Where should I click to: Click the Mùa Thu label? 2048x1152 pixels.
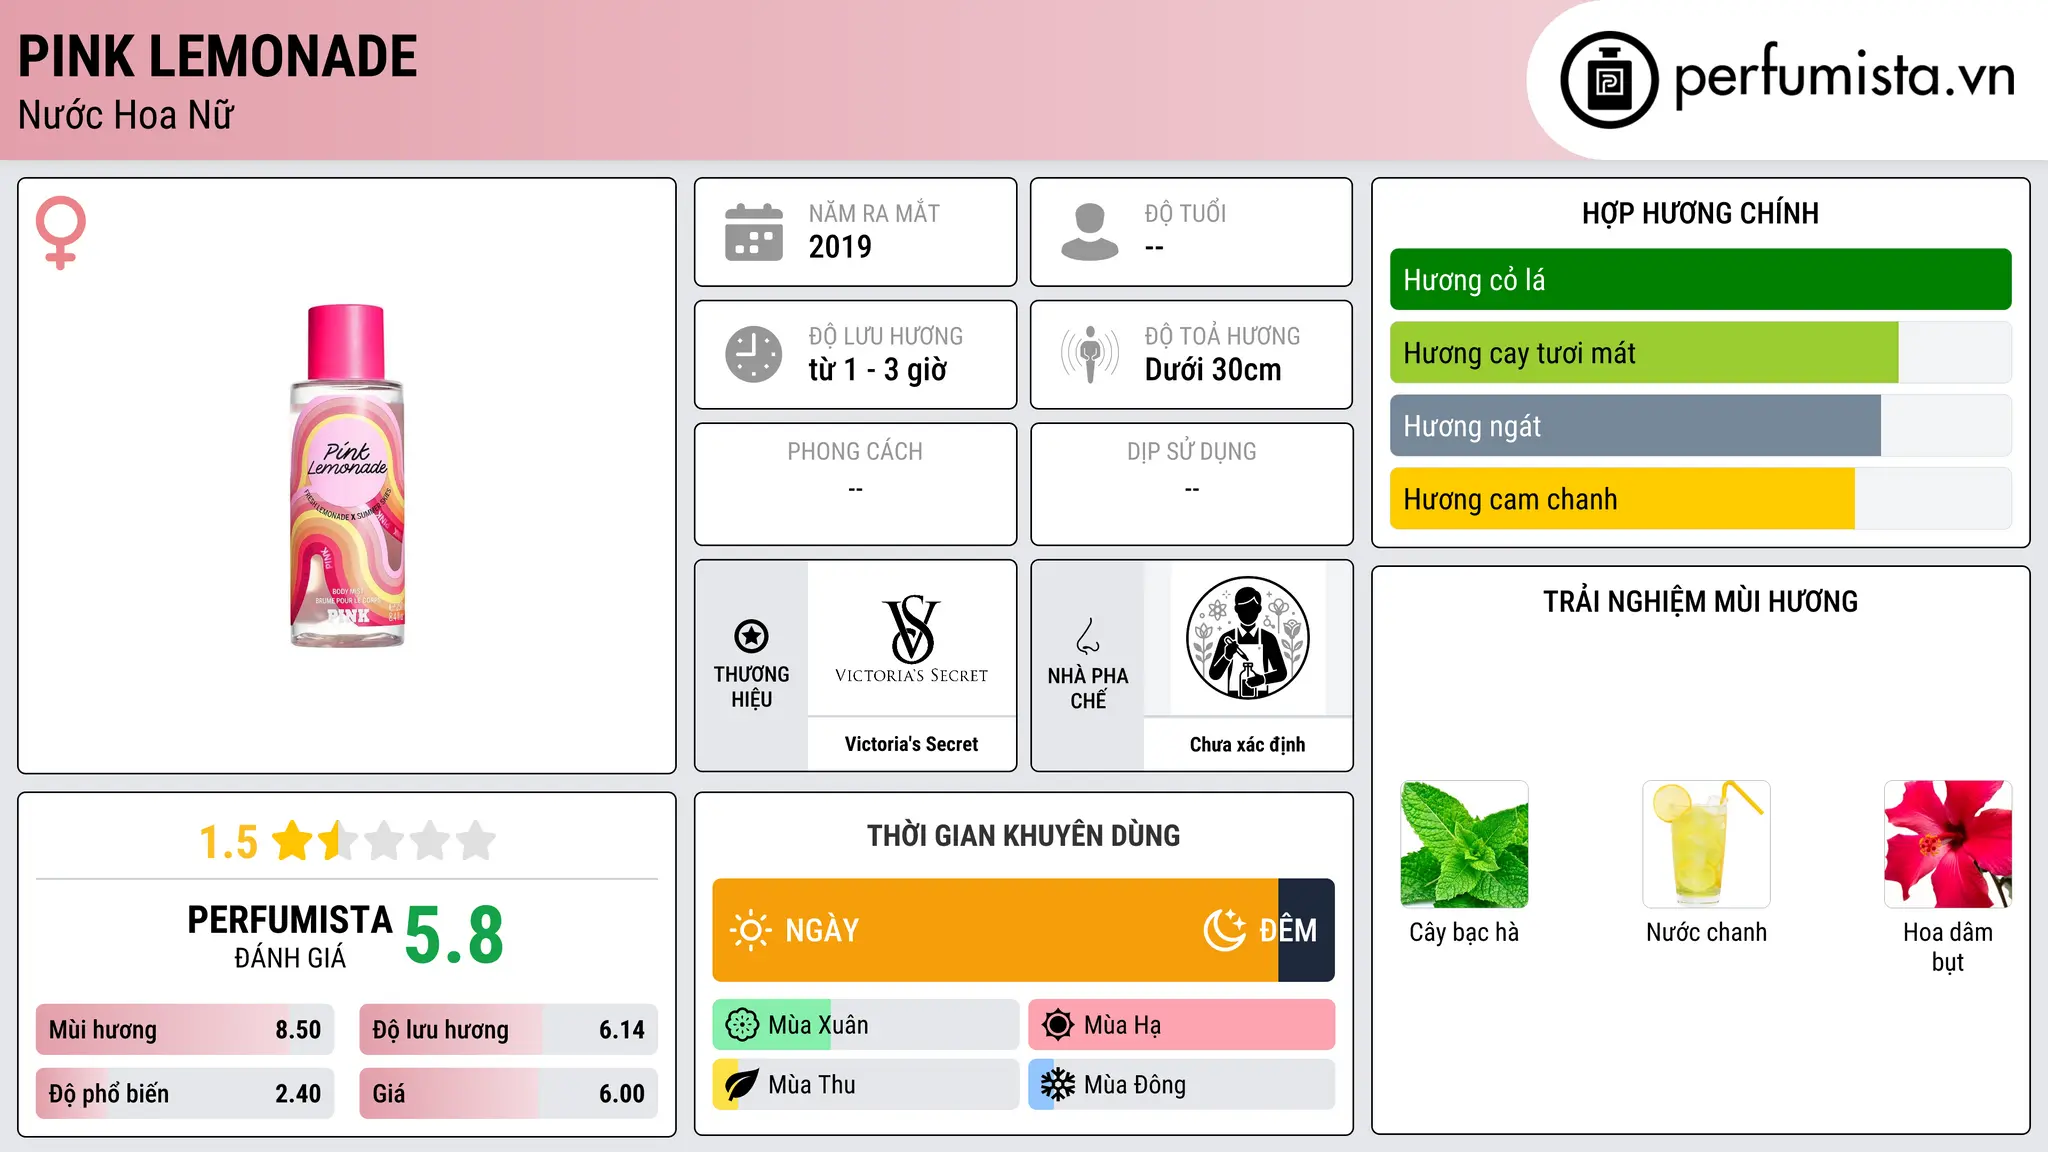click(812, 1085)
